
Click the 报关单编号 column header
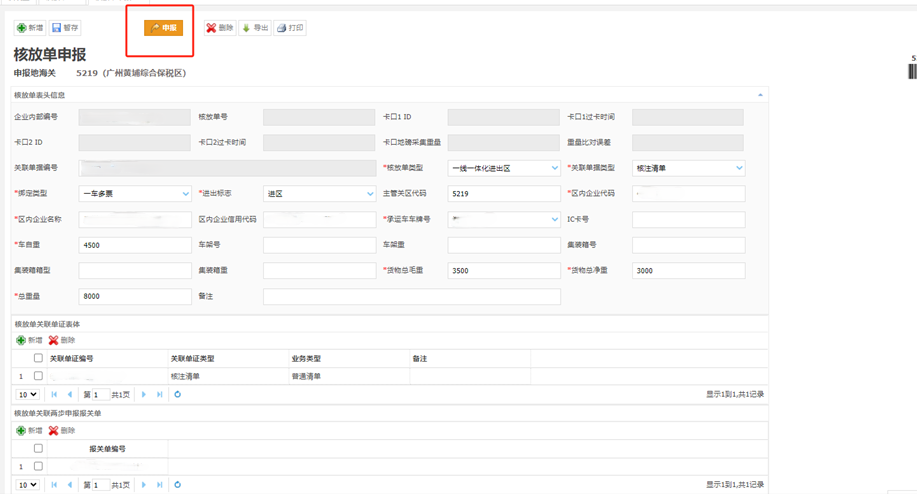tap(108, 449)
